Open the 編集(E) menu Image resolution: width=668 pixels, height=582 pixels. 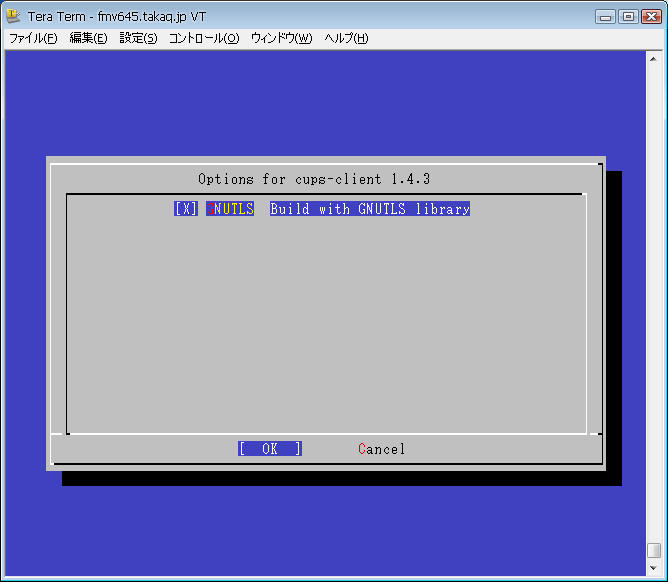click(x=88, y=38)
